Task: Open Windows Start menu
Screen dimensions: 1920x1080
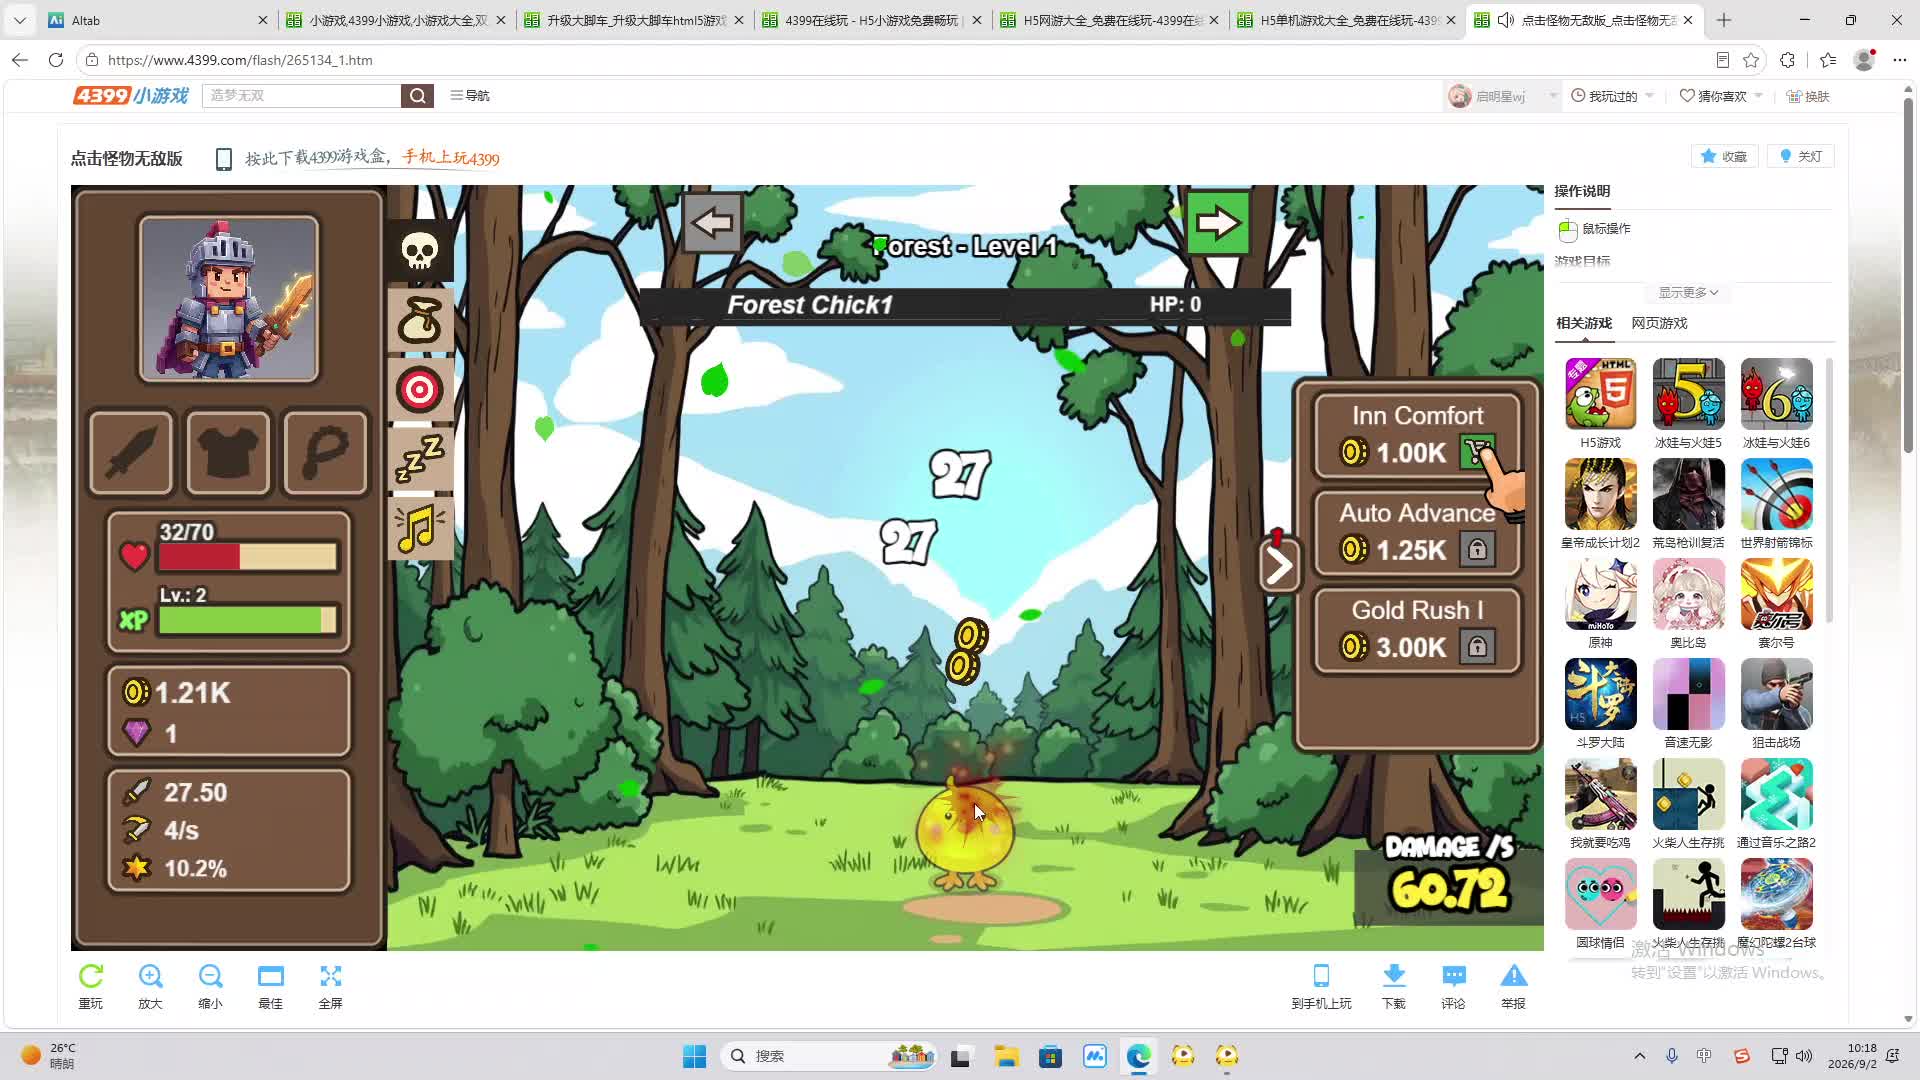Action: coord(694,1056)
